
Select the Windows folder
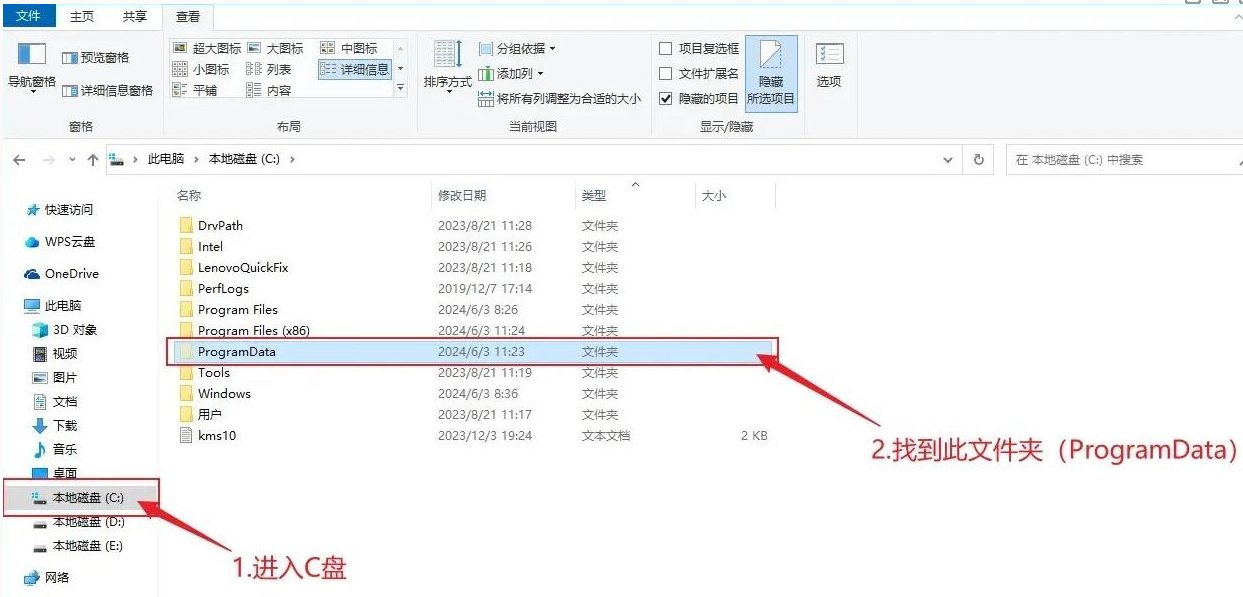coord(224,394)
